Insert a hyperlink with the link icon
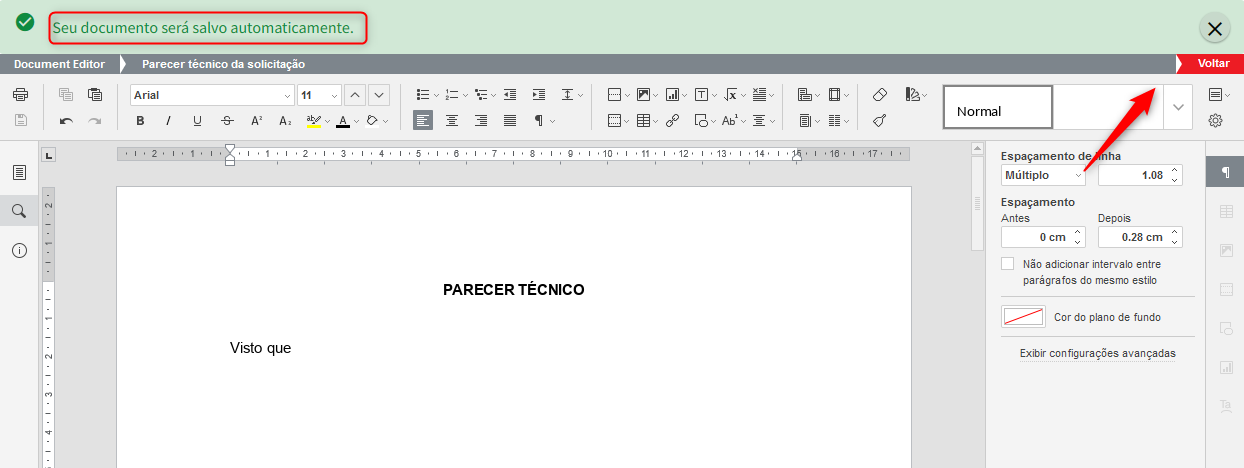The image size is (1244, 468). [672, 121]
